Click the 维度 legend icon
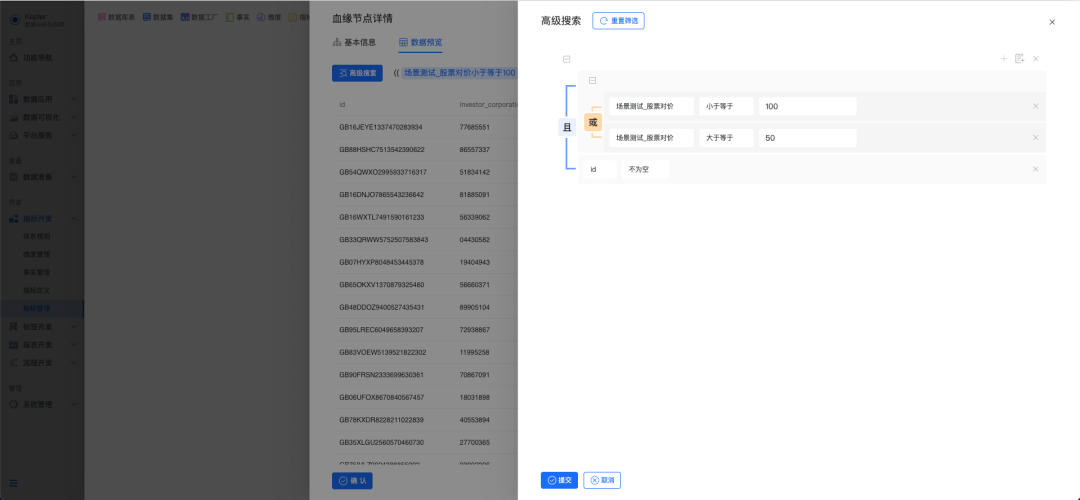This screenshot has height=500, width=1080. tap(261, 17)
